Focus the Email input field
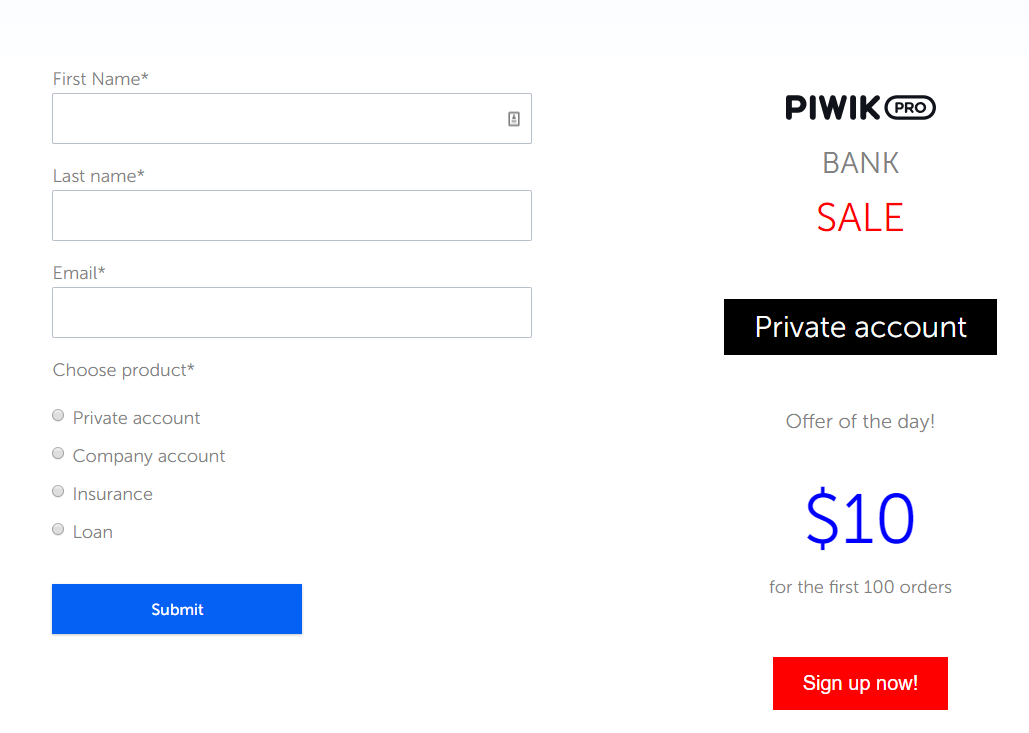 (x=291, y=313)
